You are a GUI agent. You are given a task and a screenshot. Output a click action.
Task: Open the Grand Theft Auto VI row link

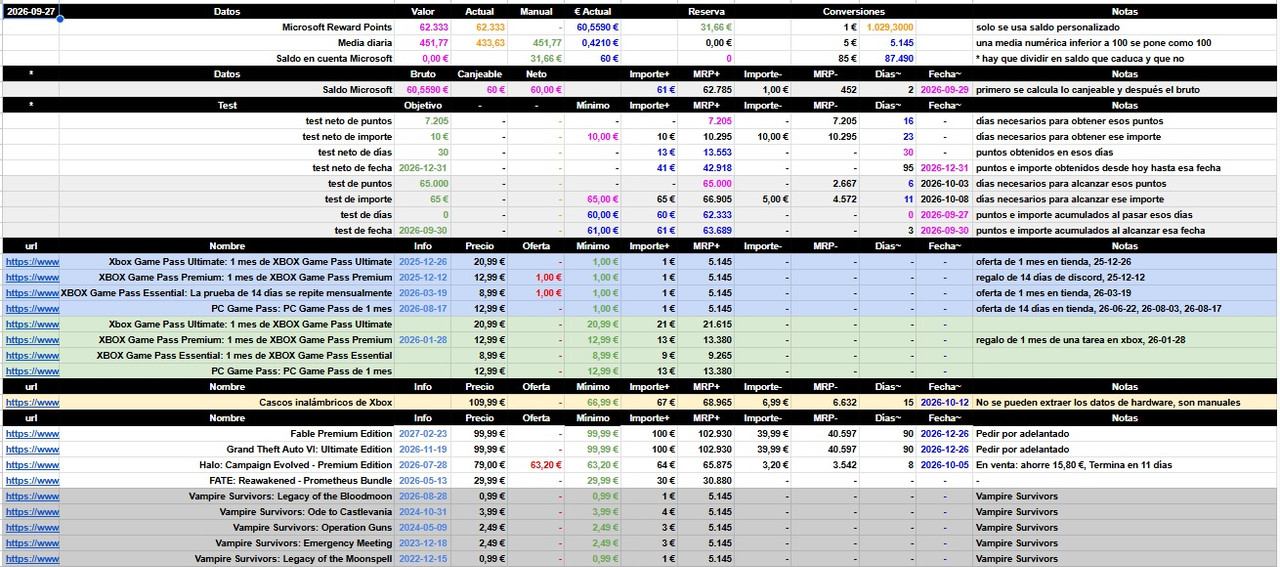click(32, 450)
